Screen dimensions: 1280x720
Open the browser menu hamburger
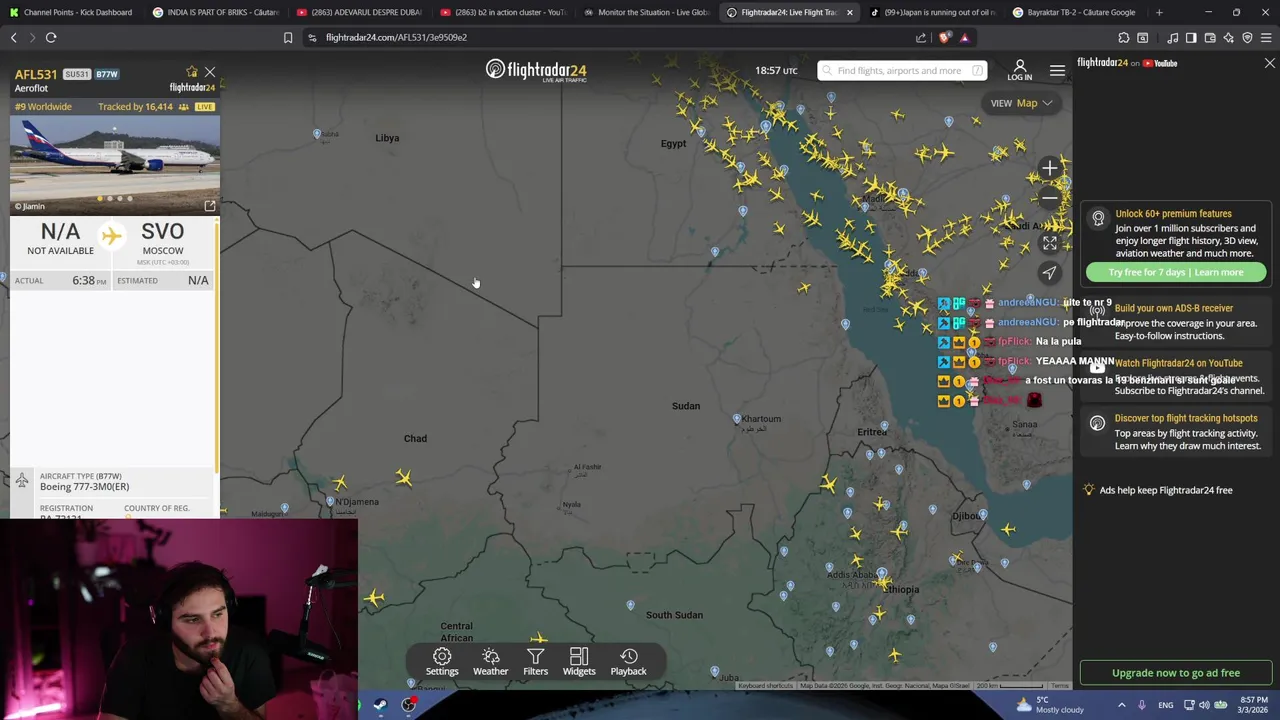pos(1266,38)
